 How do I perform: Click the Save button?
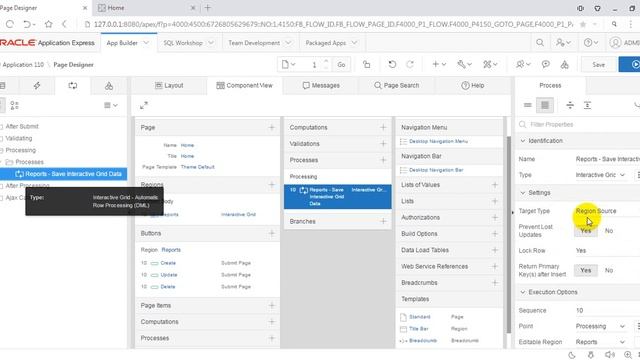coord(598,64)
